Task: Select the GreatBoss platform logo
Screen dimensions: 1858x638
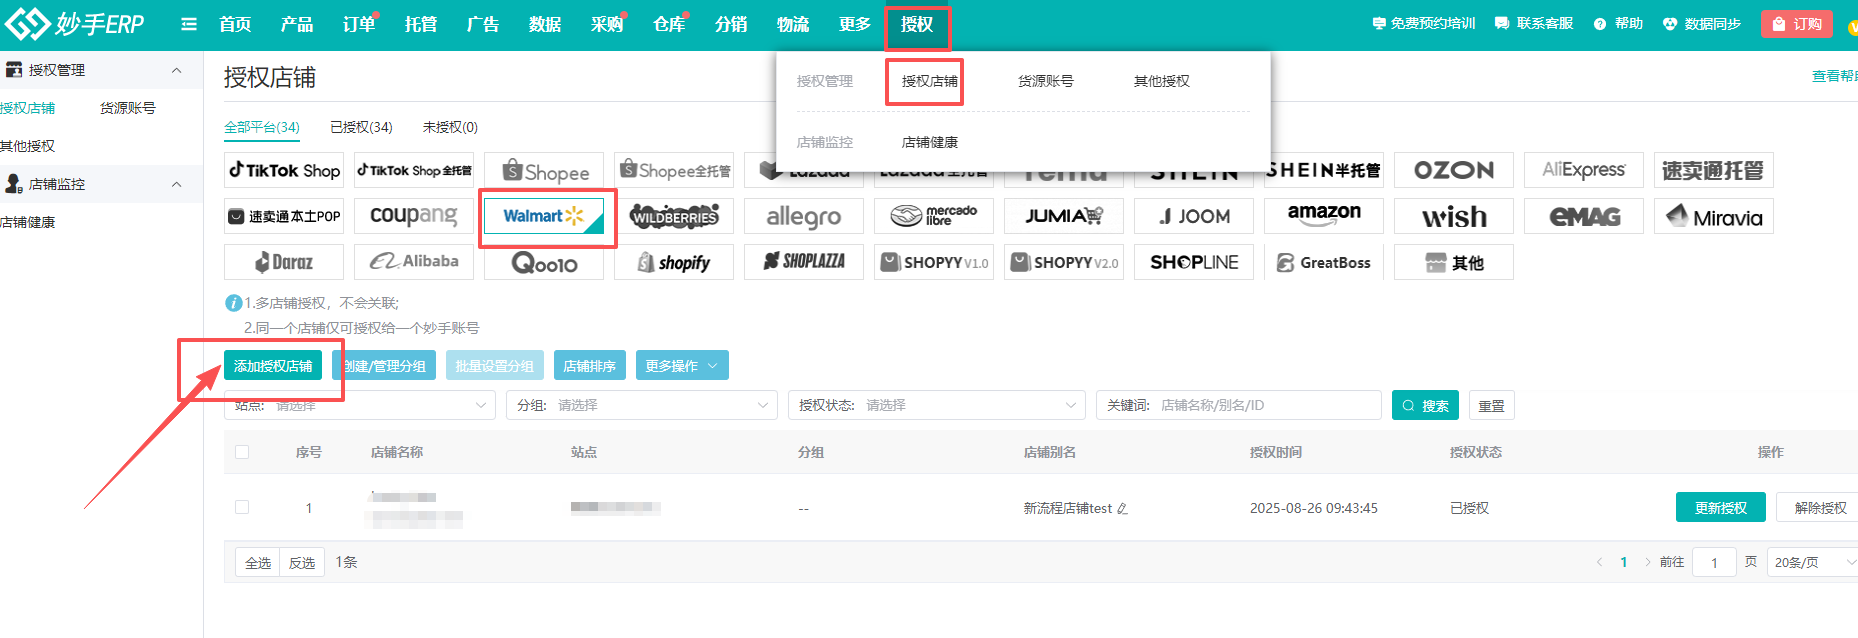Action: pos(1324,262)
